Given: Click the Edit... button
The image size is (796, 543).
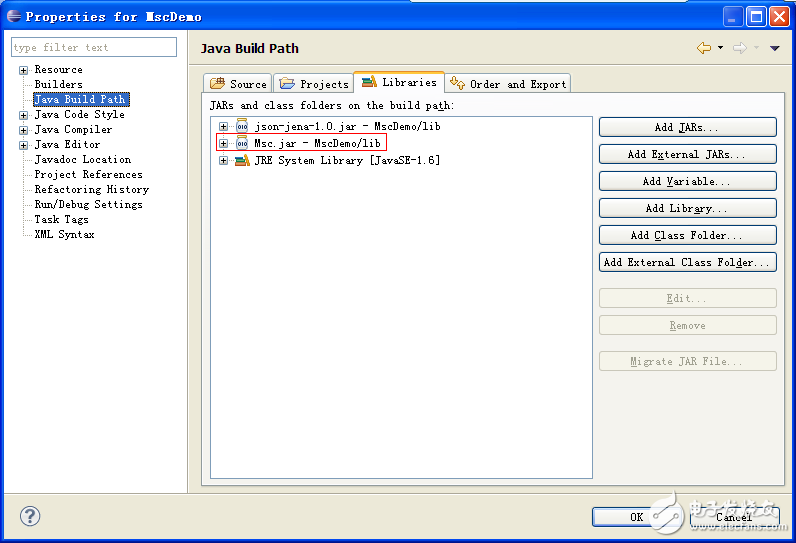Looking at the screenshot, I should [x=687, y=298].
